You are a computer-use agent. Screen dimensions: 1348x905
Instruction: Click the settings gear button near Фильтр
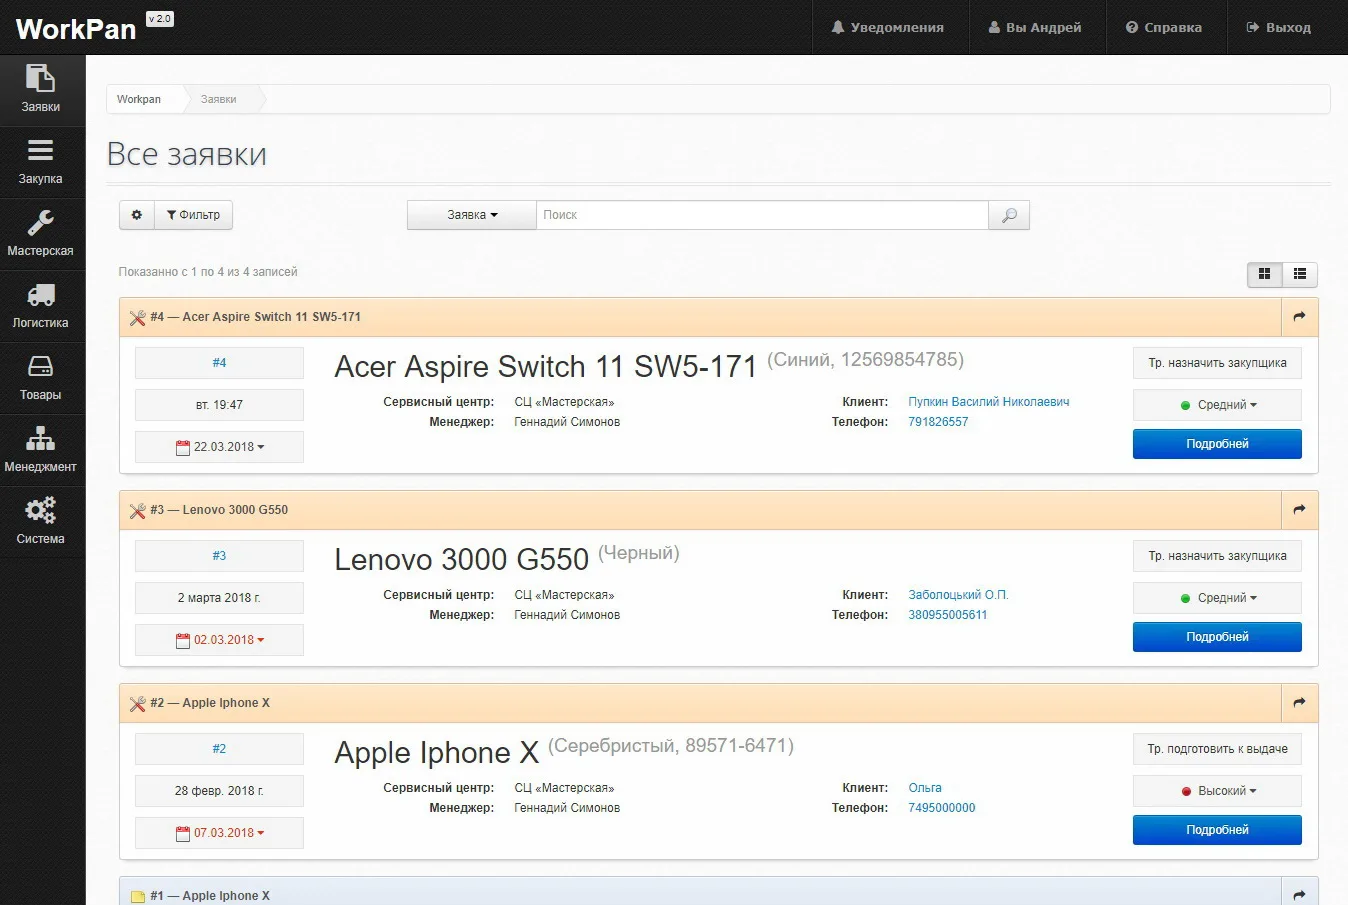(137, 215)
